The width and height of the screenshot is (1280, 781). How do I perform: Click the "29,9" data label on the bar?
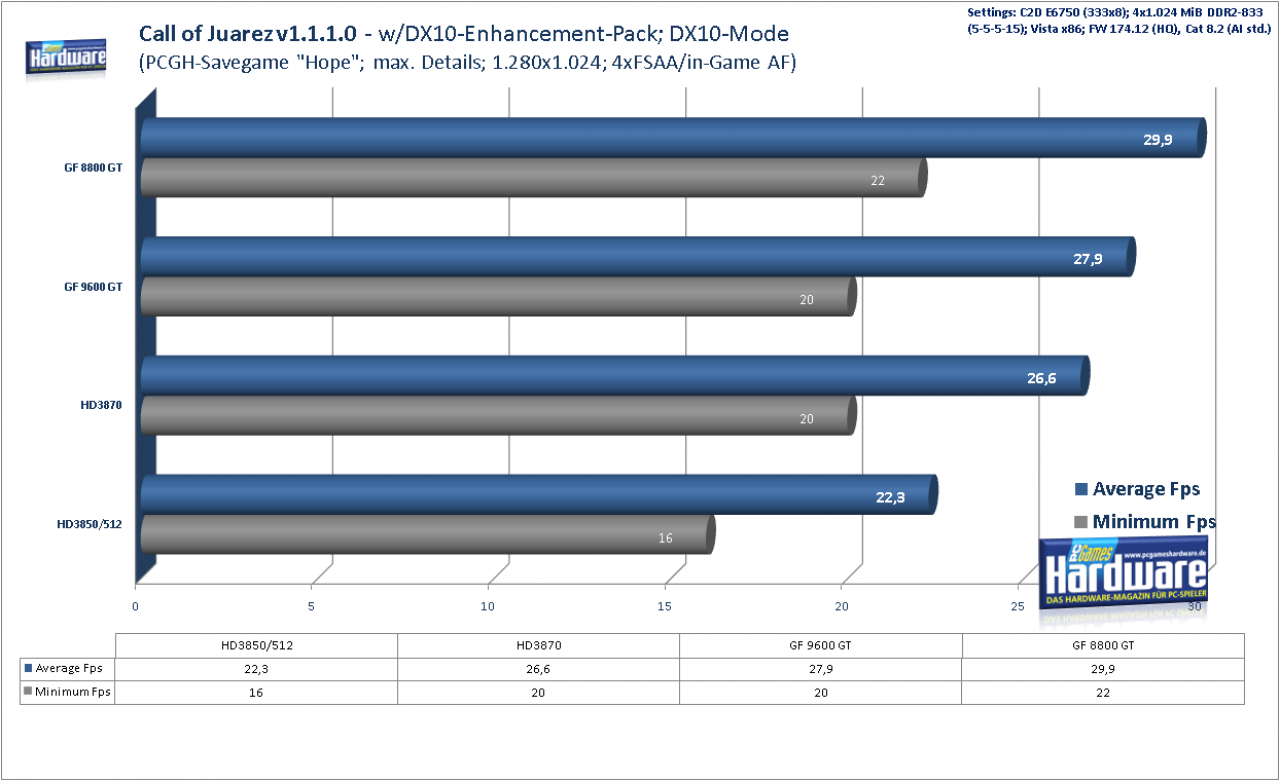[1158, 142]
